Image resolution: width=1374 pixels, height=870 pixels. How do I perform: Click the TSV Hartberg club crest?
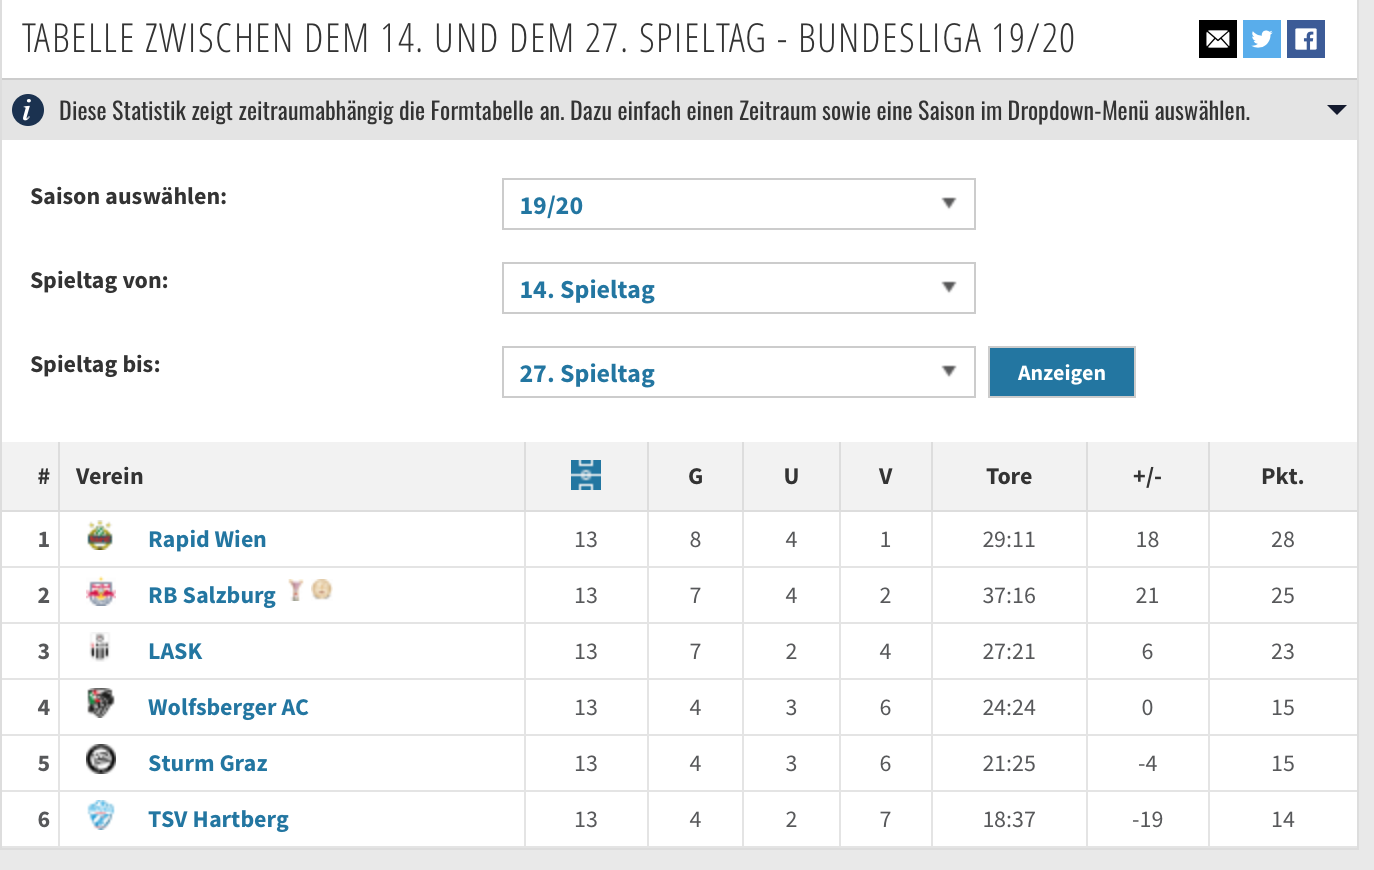[100, 816]
